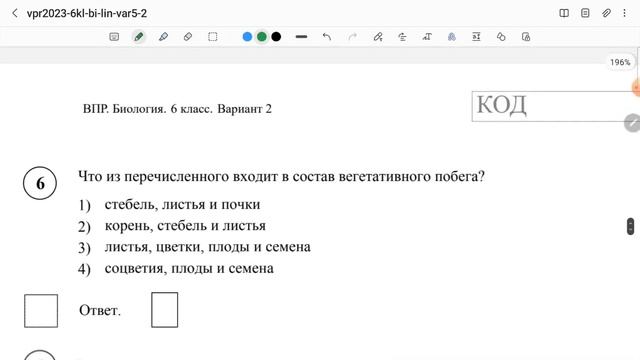The image size is (640, 360).
Task: Redo the last undone action
Action: (353, 37)
